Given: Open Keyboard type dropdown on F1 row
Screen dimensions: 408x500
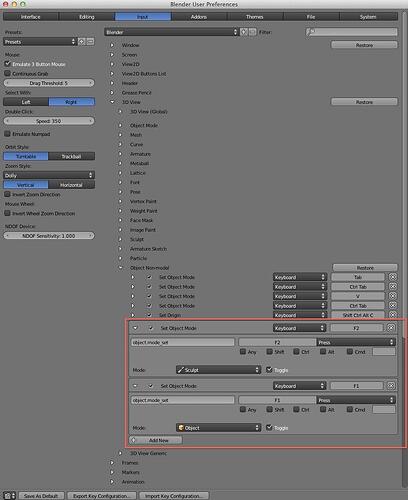Looking at the screenshot, I should [299, 386].
